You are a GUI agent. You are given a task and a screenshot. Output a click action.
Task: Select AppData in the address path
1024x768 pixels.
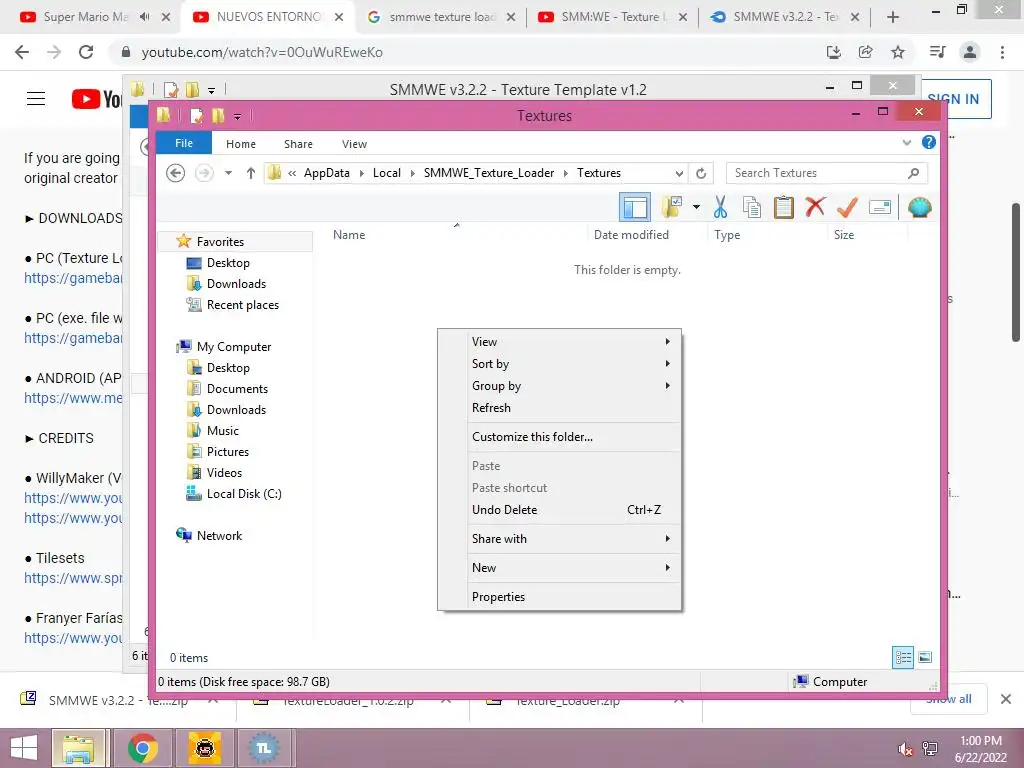(327, 173)
